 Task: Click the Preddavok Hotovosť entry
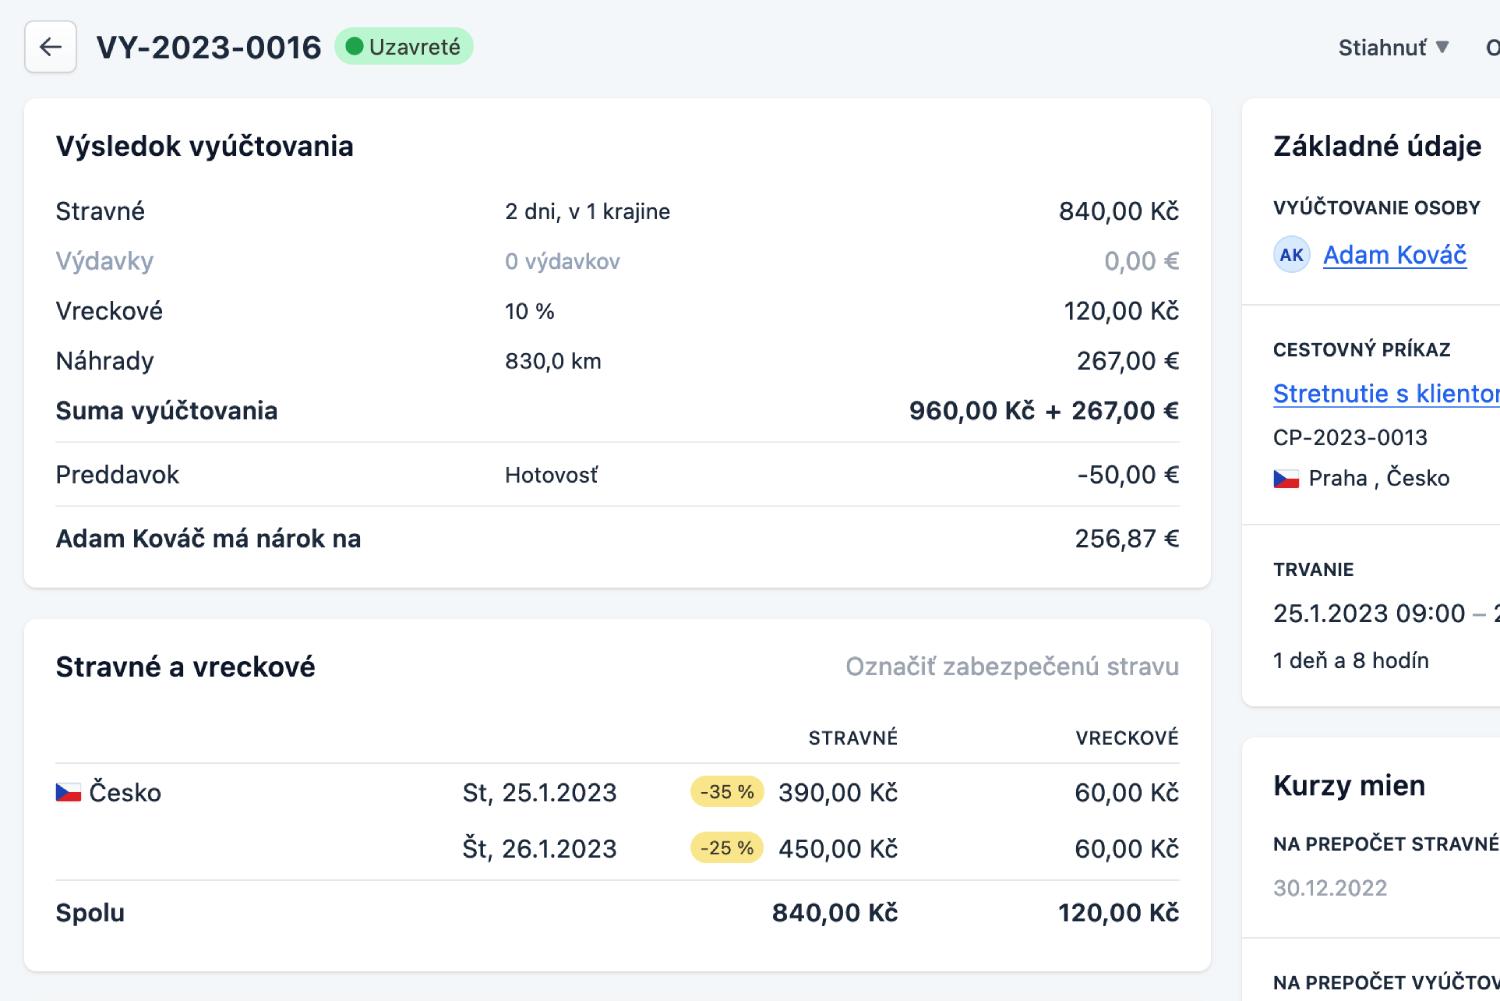tap(550, 475)
